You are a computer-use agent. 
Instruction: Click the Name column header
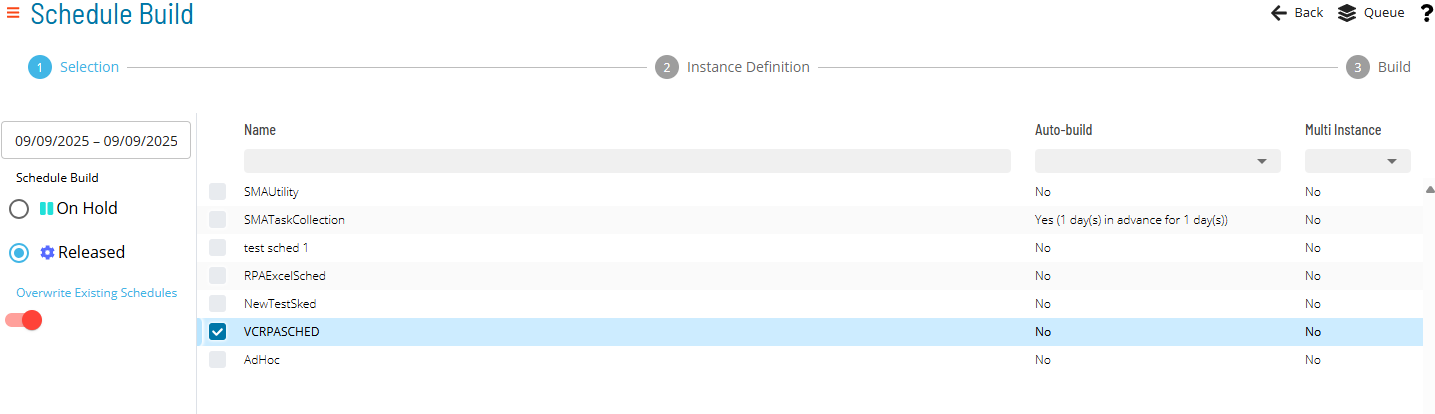pos(260,130)
